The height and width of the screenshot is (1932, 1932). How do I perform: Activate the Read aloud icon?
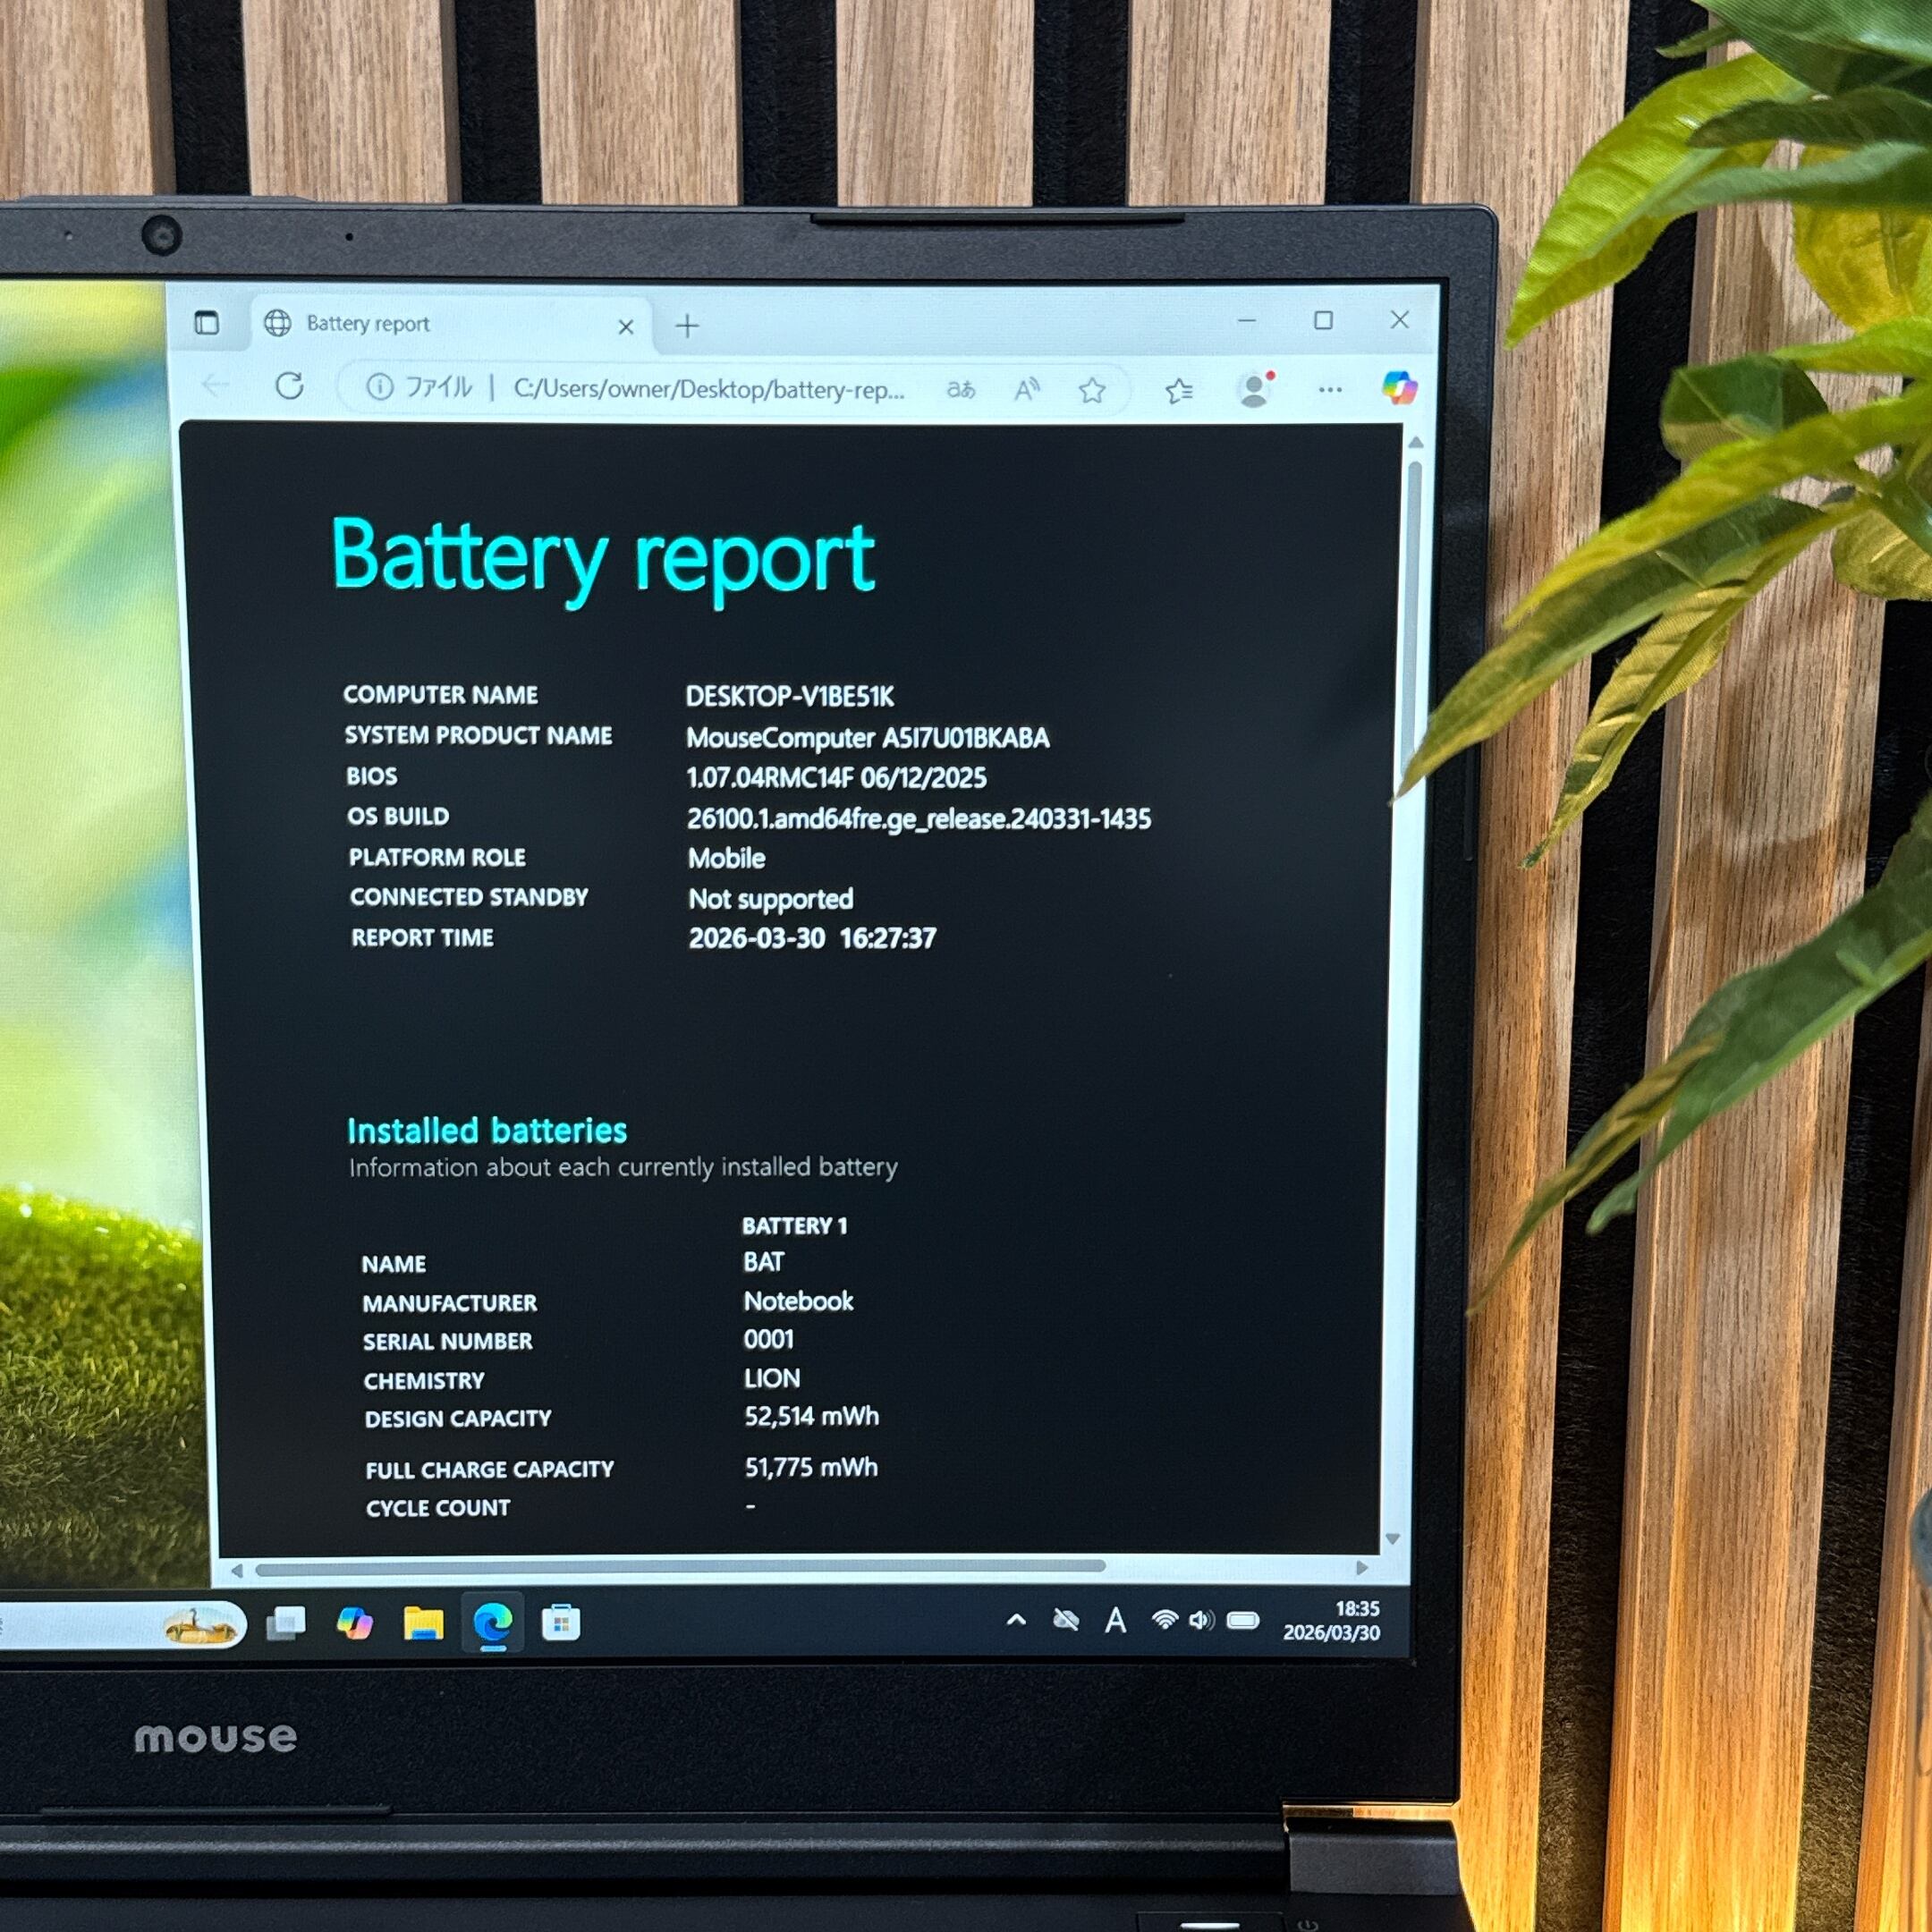[1027, 390]
